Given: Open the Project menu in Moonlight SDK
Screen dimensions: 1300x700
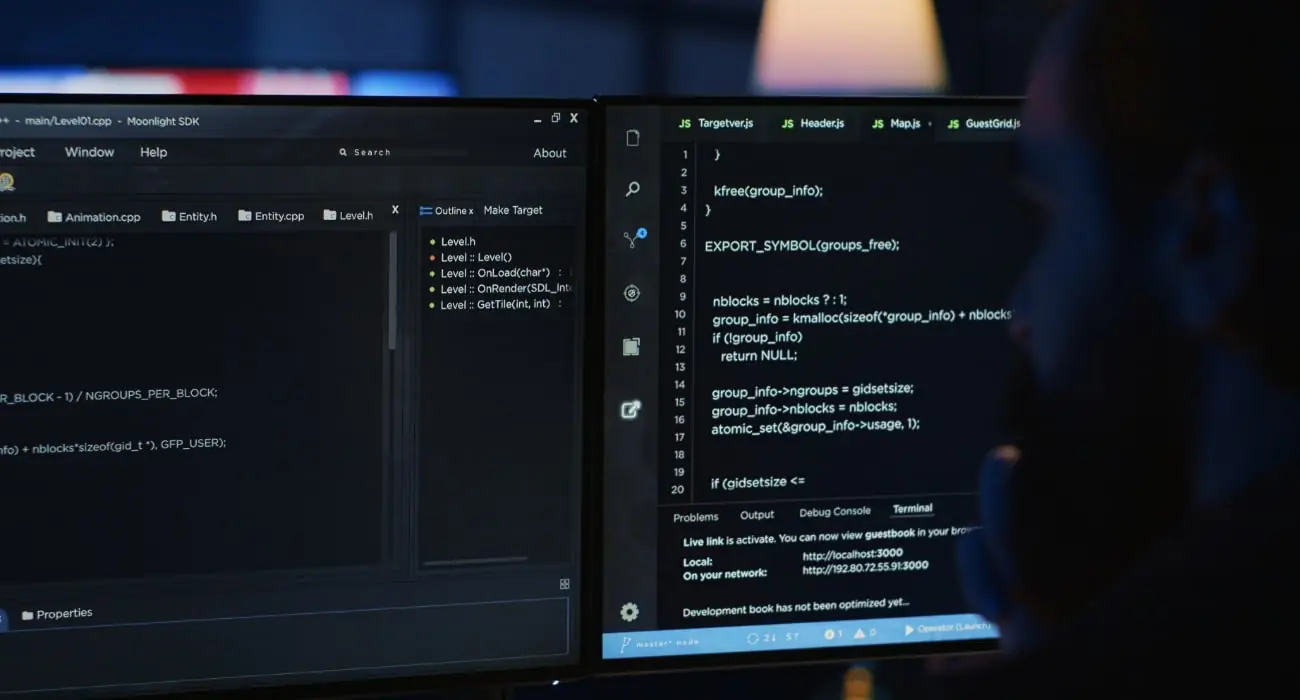Looking at the screenshot, I should click(17, 152).
